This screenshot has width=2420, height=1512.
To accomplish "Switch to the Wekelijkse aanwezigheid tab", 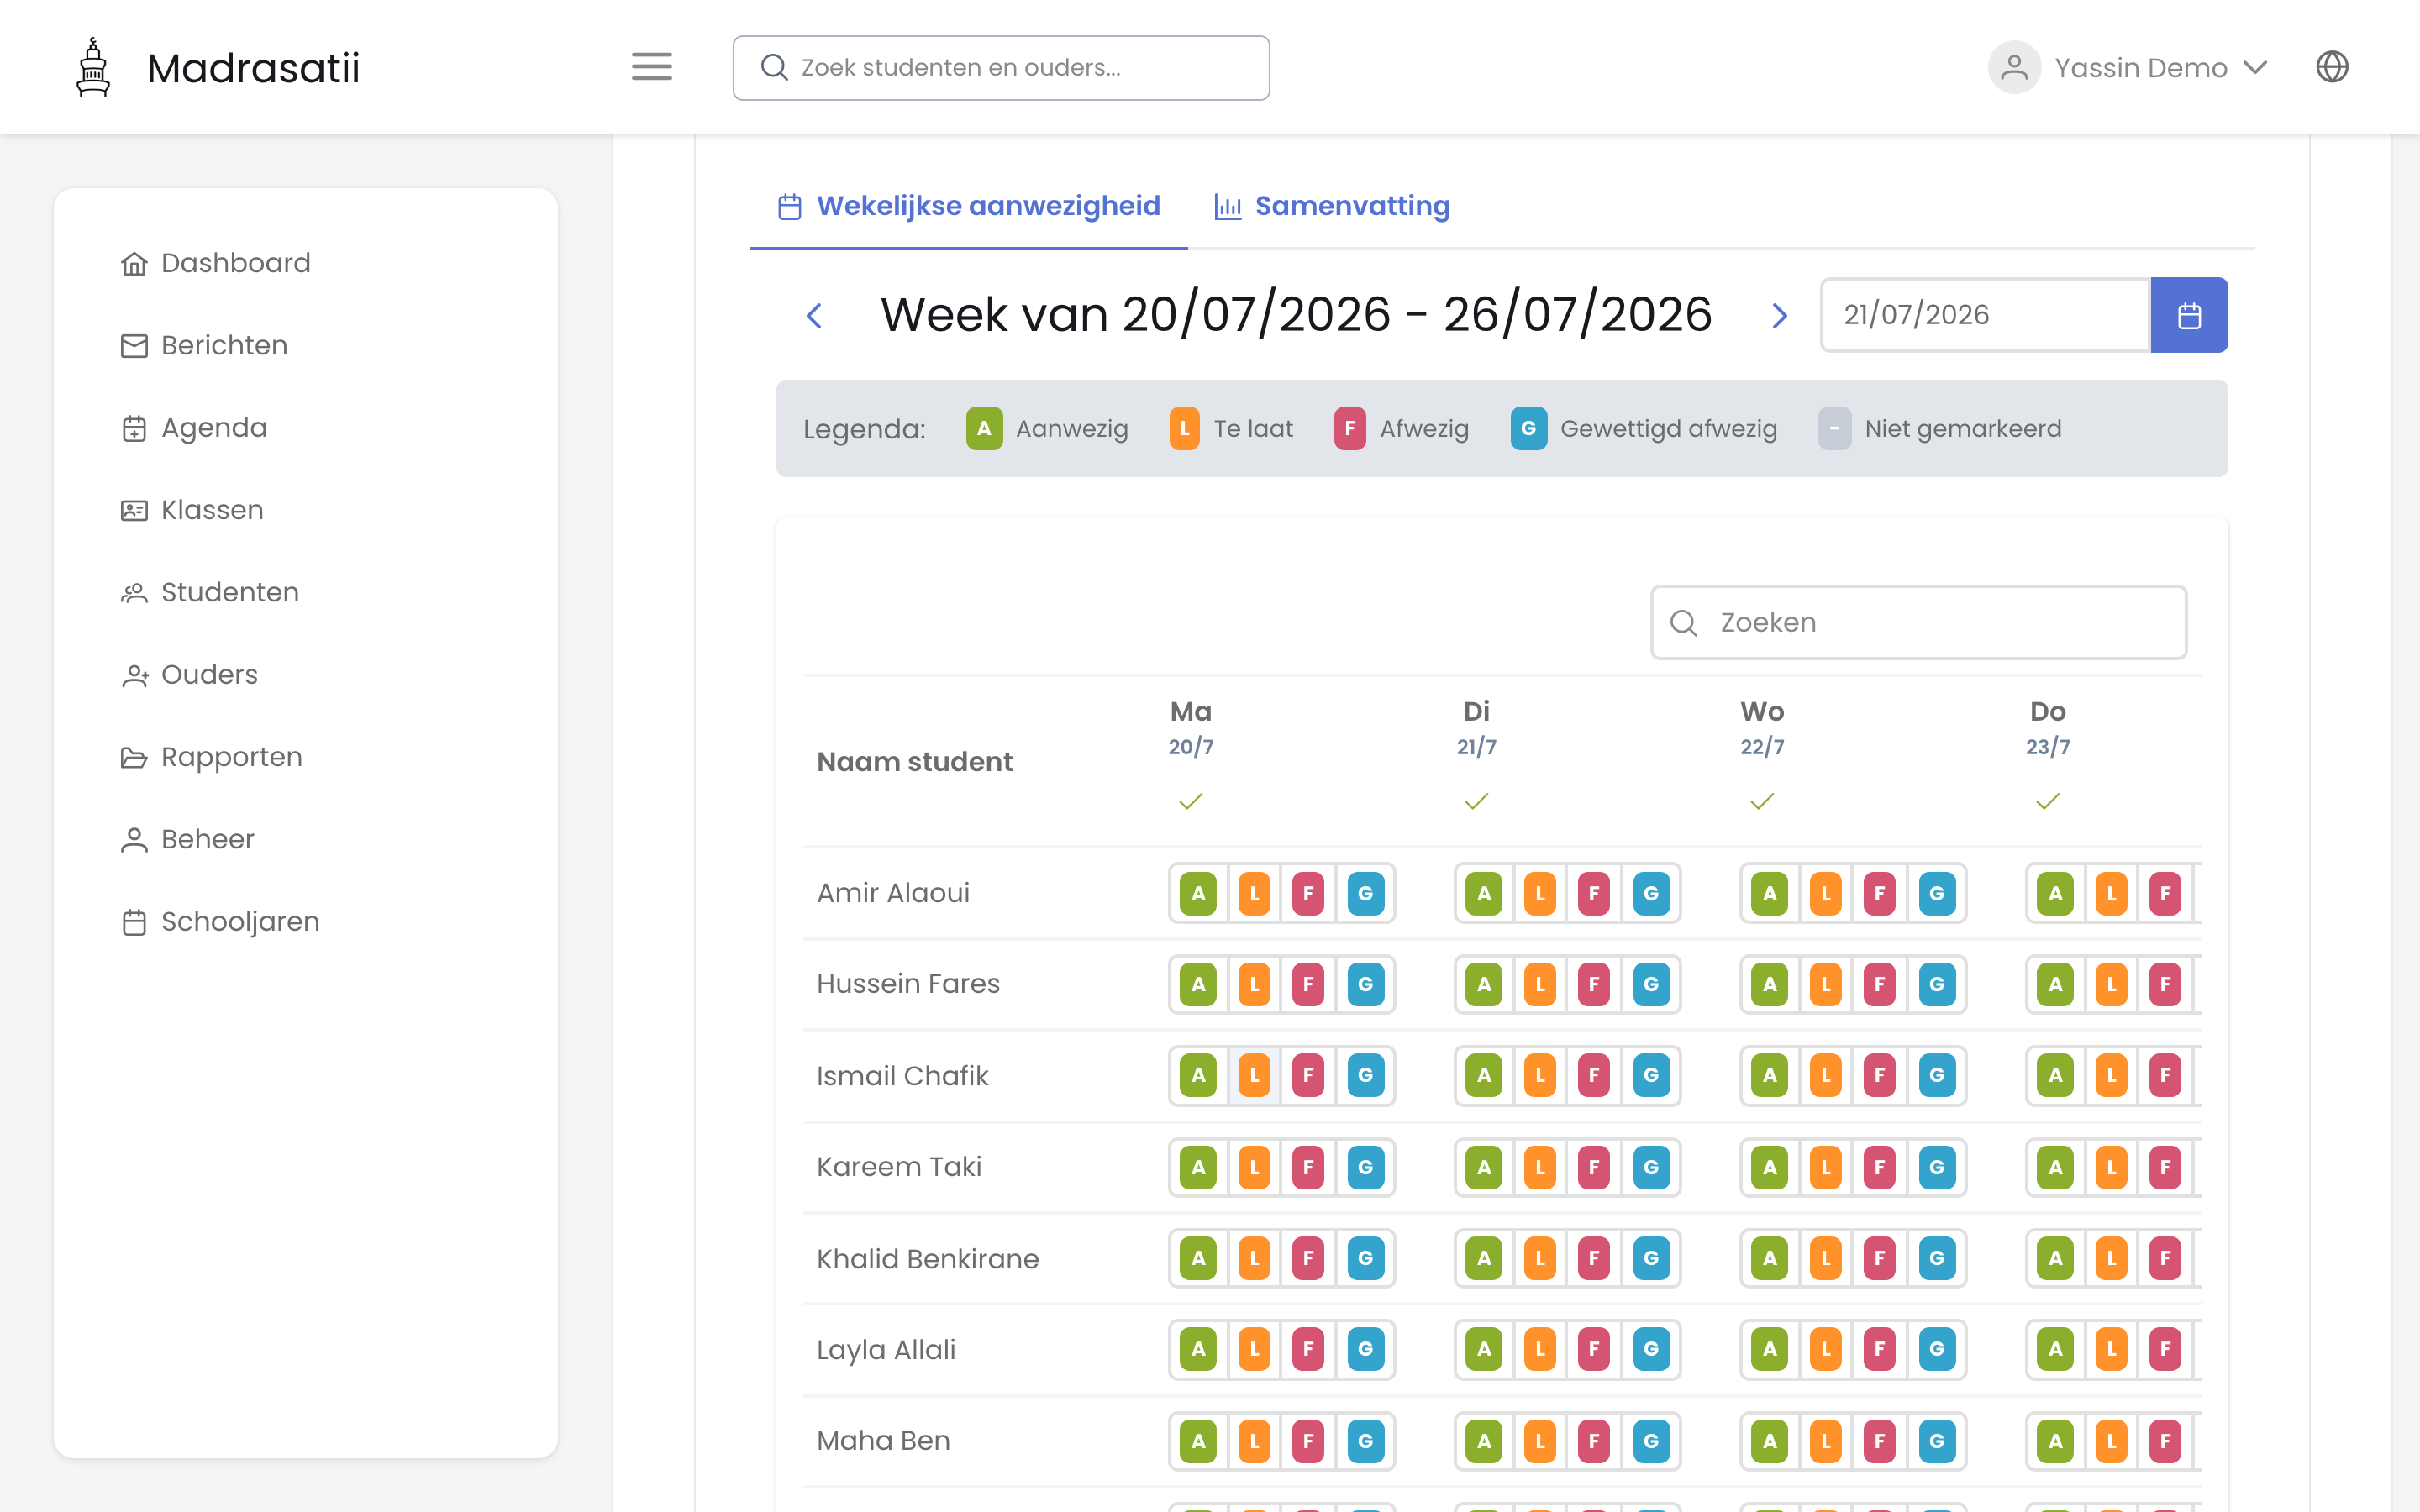I will 968,206.
